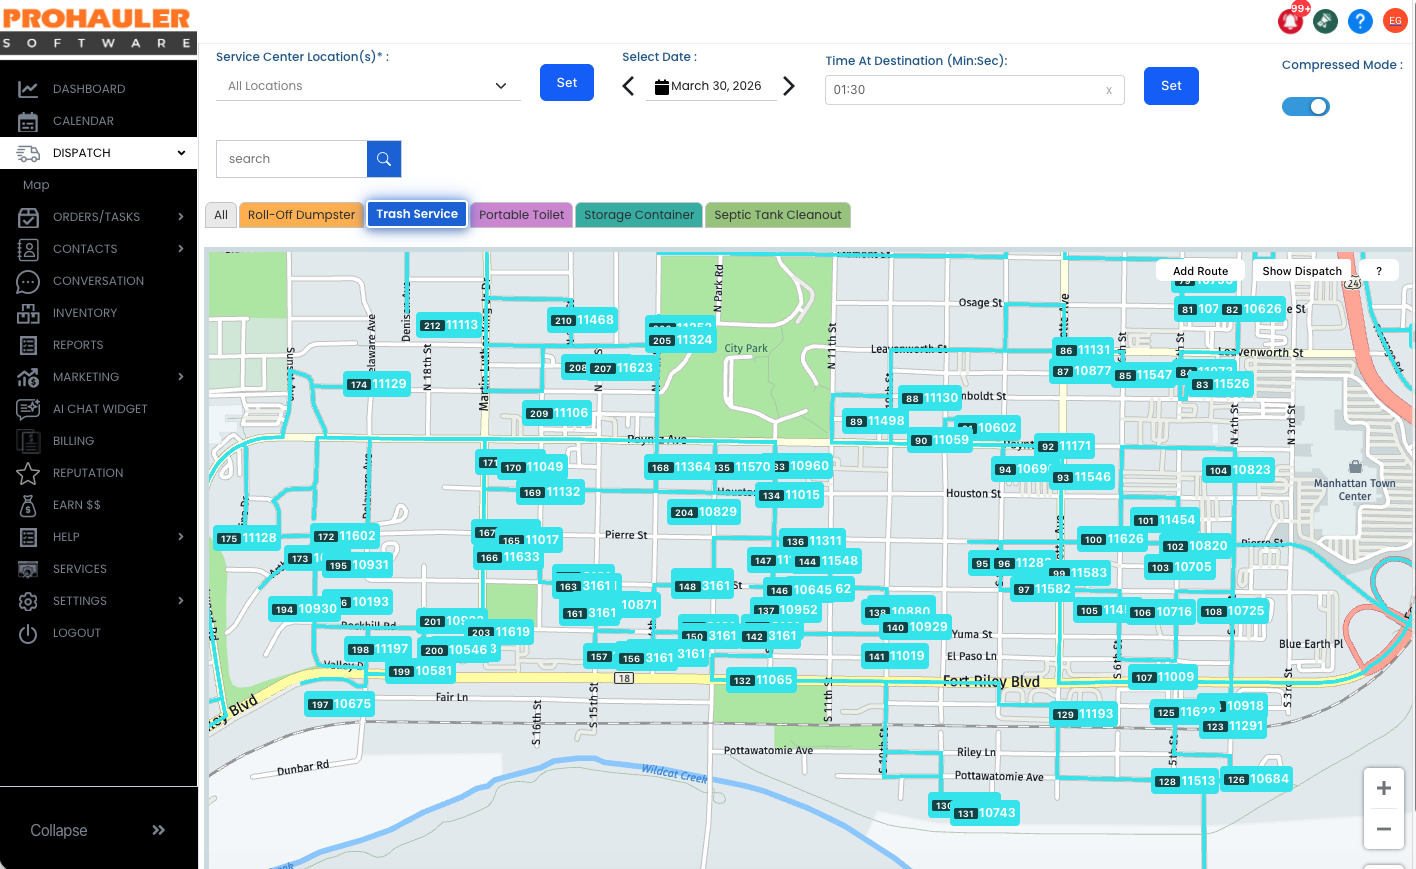The width and height of the screenshot is (1416, 869).
Task: Zoom out the map with minus button
Action: click(1384, 829)
